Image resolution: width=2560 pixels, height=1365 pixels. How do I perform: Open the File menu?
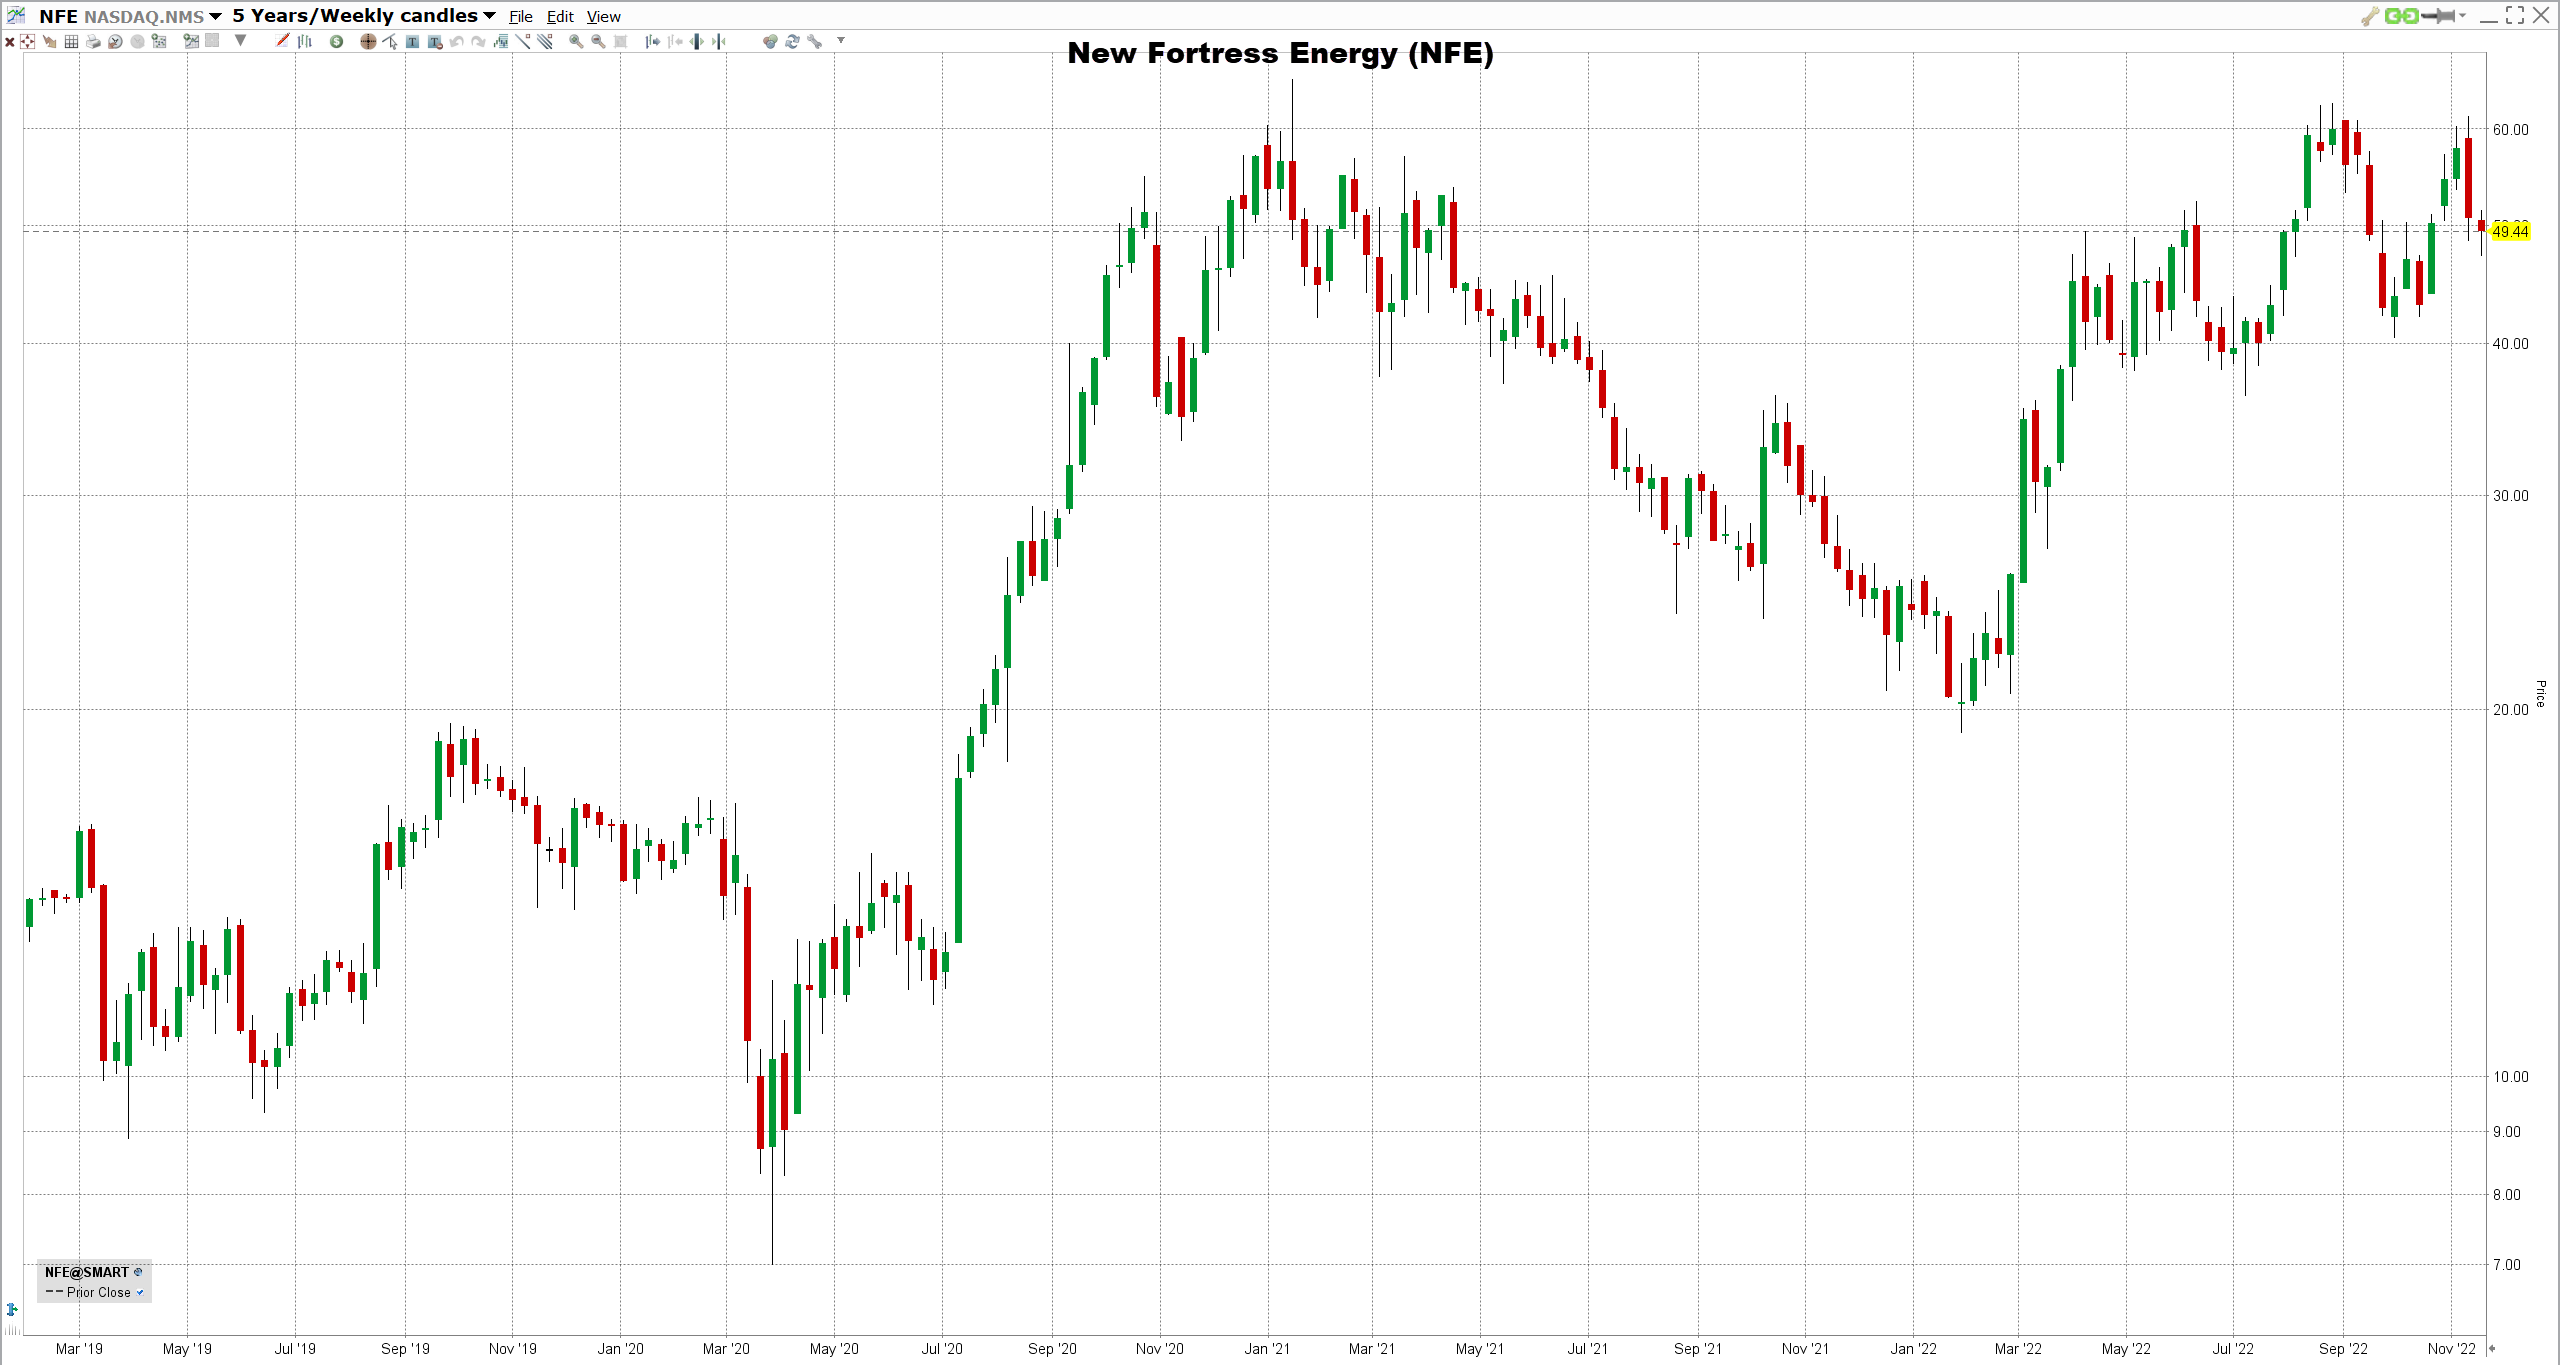pos(520,17)
